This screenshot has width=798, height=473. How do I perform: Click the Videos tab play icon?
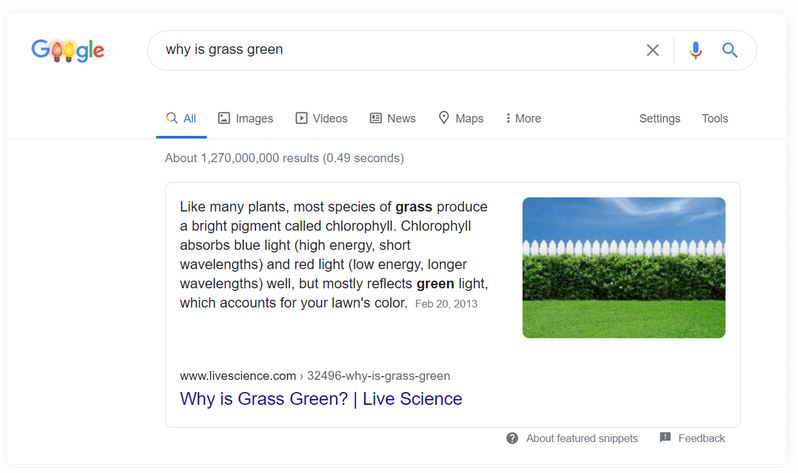tap(301, 118)
